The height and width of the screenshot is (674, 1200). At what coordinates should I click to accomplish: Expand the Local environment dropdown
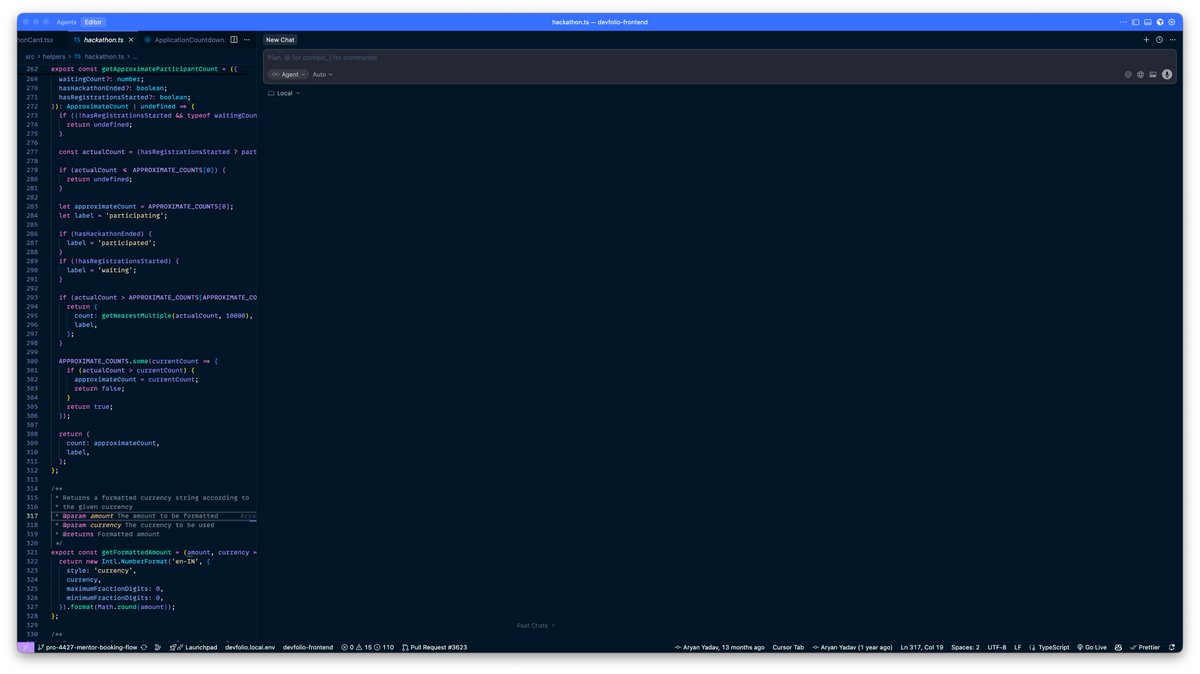(x=284, y=93)
